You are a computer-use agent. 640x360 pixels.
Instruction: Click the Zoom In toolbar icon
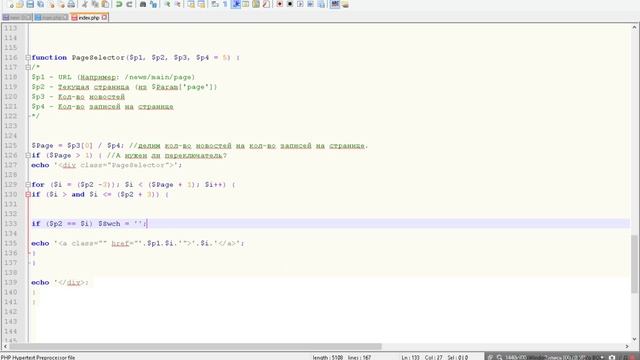(168, 4)
